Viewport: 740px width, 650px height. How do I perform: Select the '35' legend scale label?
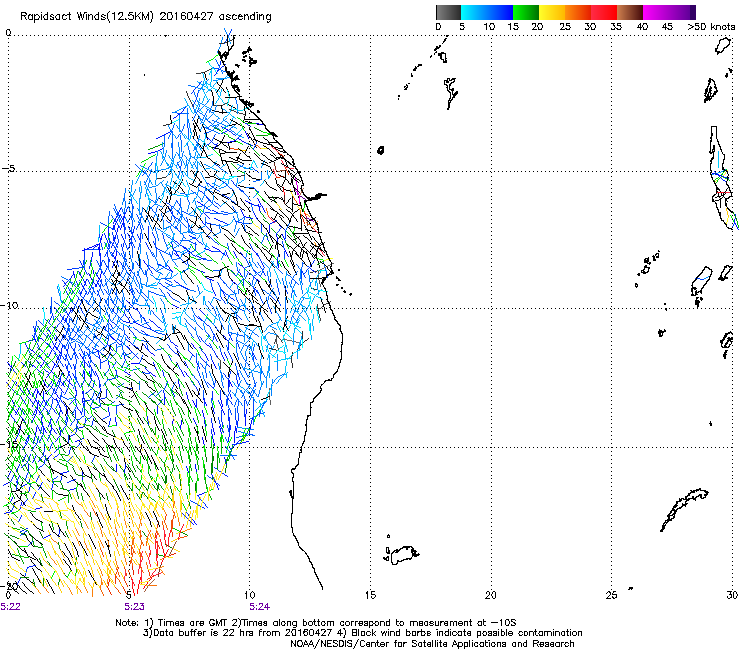click(616, 26)
